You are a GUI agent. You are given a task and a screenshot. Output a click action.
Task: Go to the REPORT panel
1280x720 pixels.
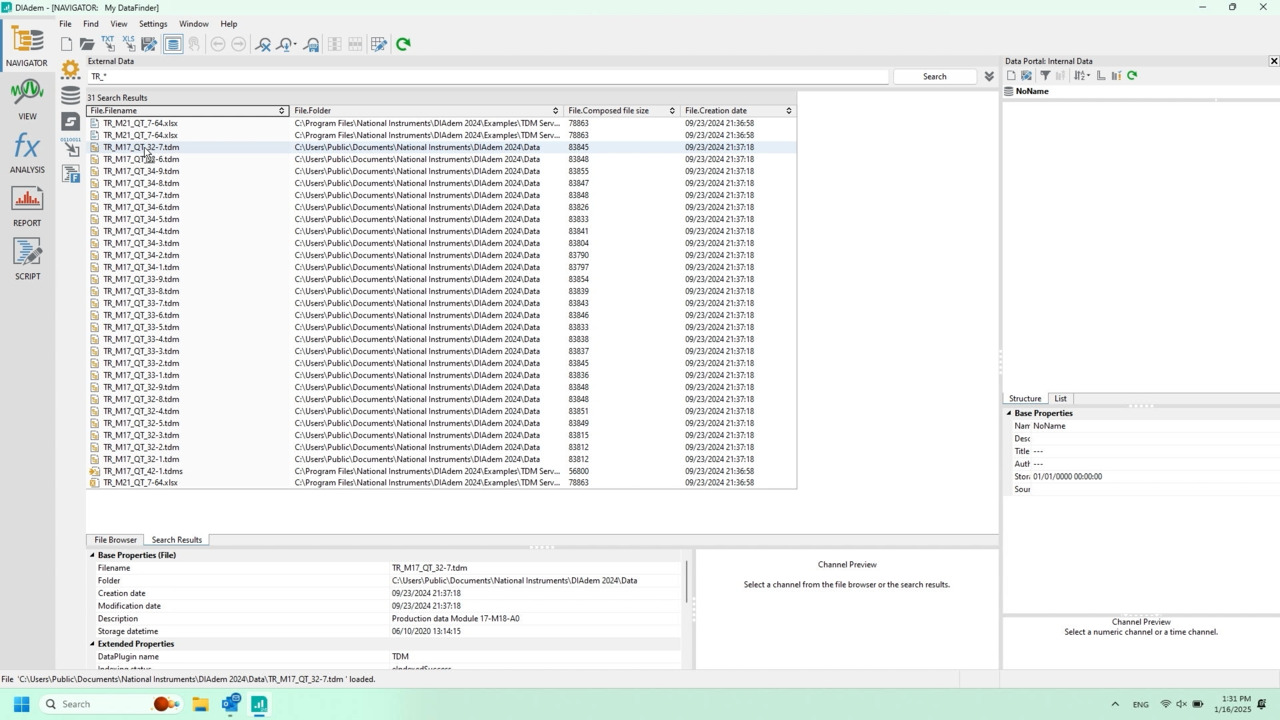tap(27, 206)
